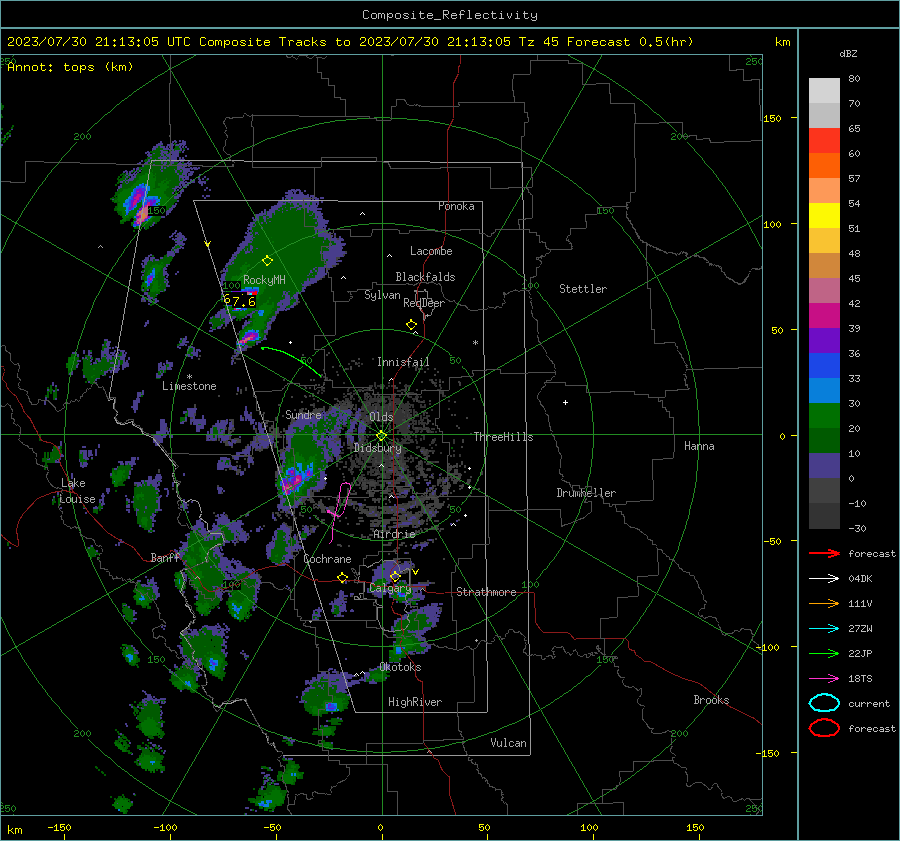Select the Sundre city label
Viewport: 900px width, 841px height.
click(x=303, y=415)
